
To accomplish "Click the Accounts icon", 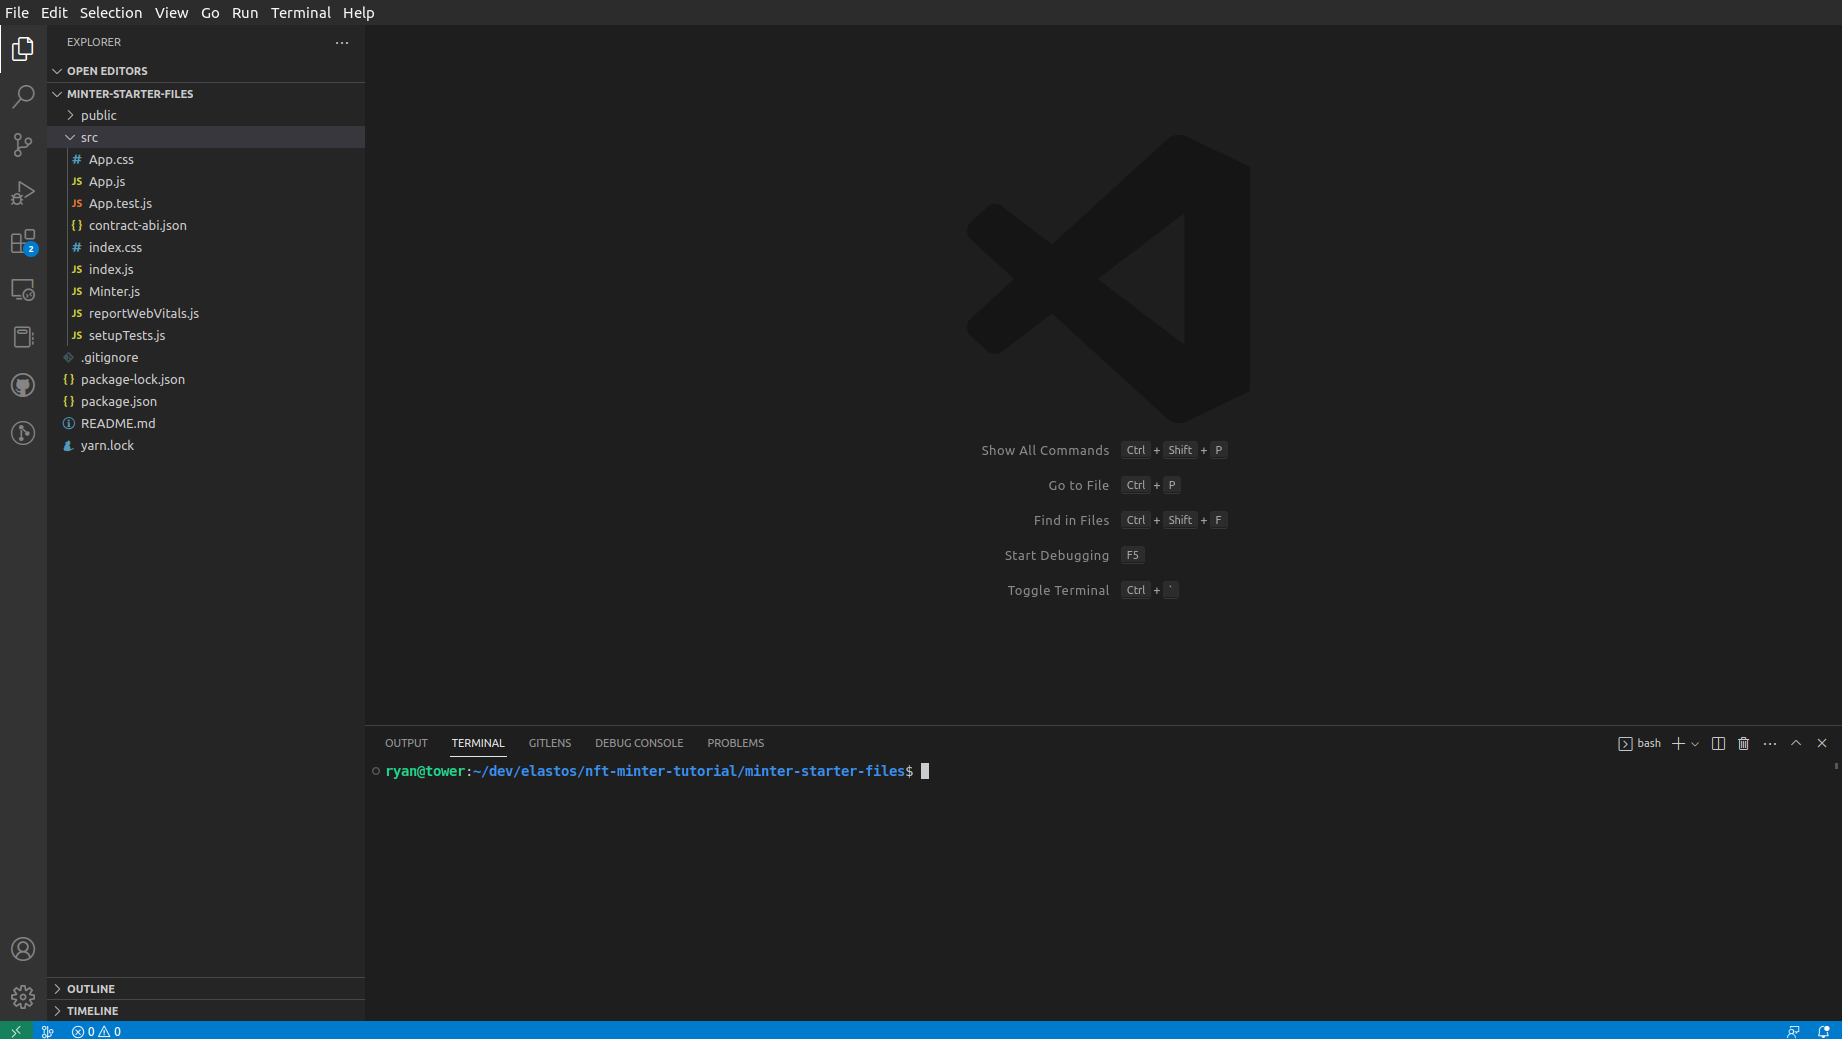I will pos(23,949).
